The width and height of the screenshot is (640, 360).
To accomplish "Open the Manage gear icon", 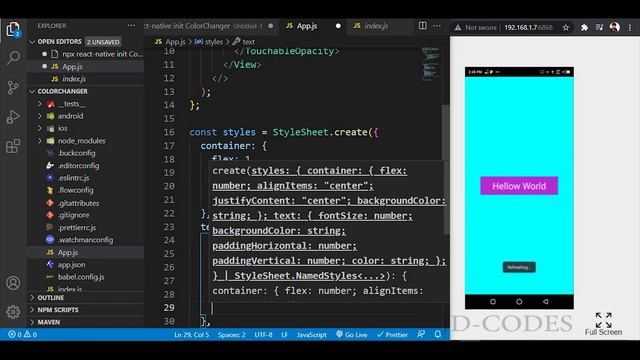I will pyautogui.click(x=13, y=312).
